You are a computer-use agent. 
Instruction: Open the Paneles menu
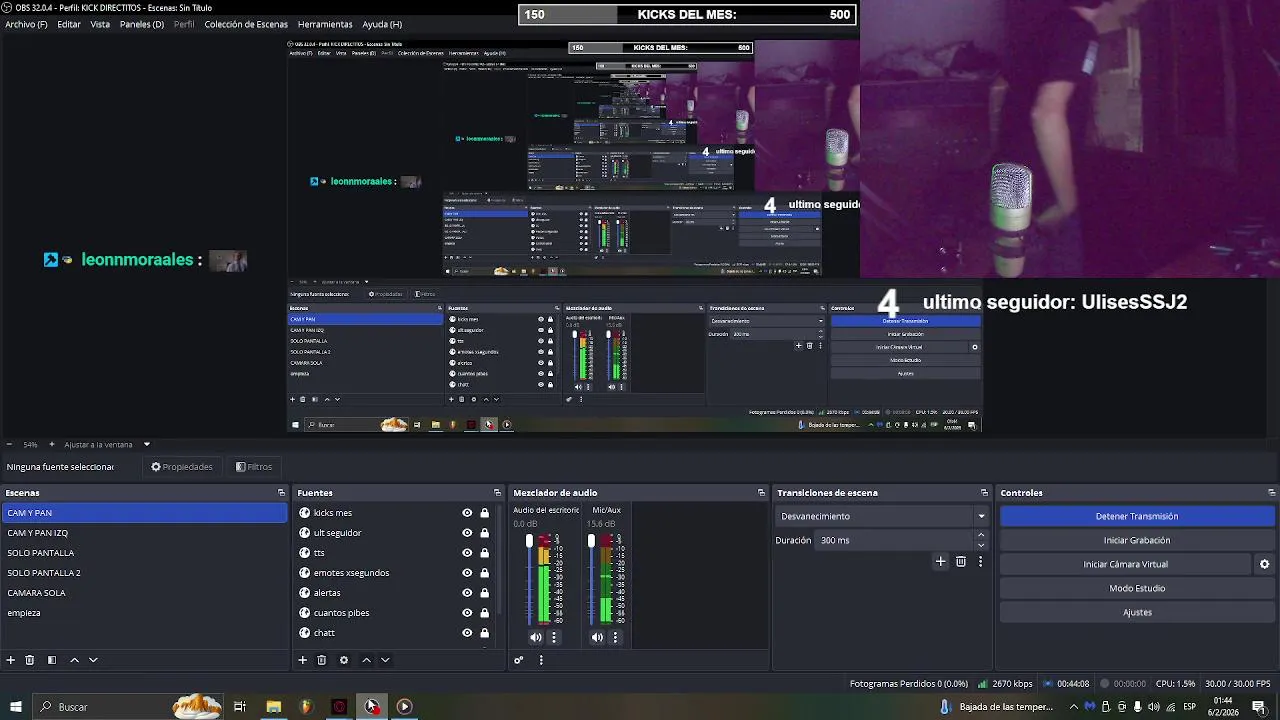click(x=142, y=24)
